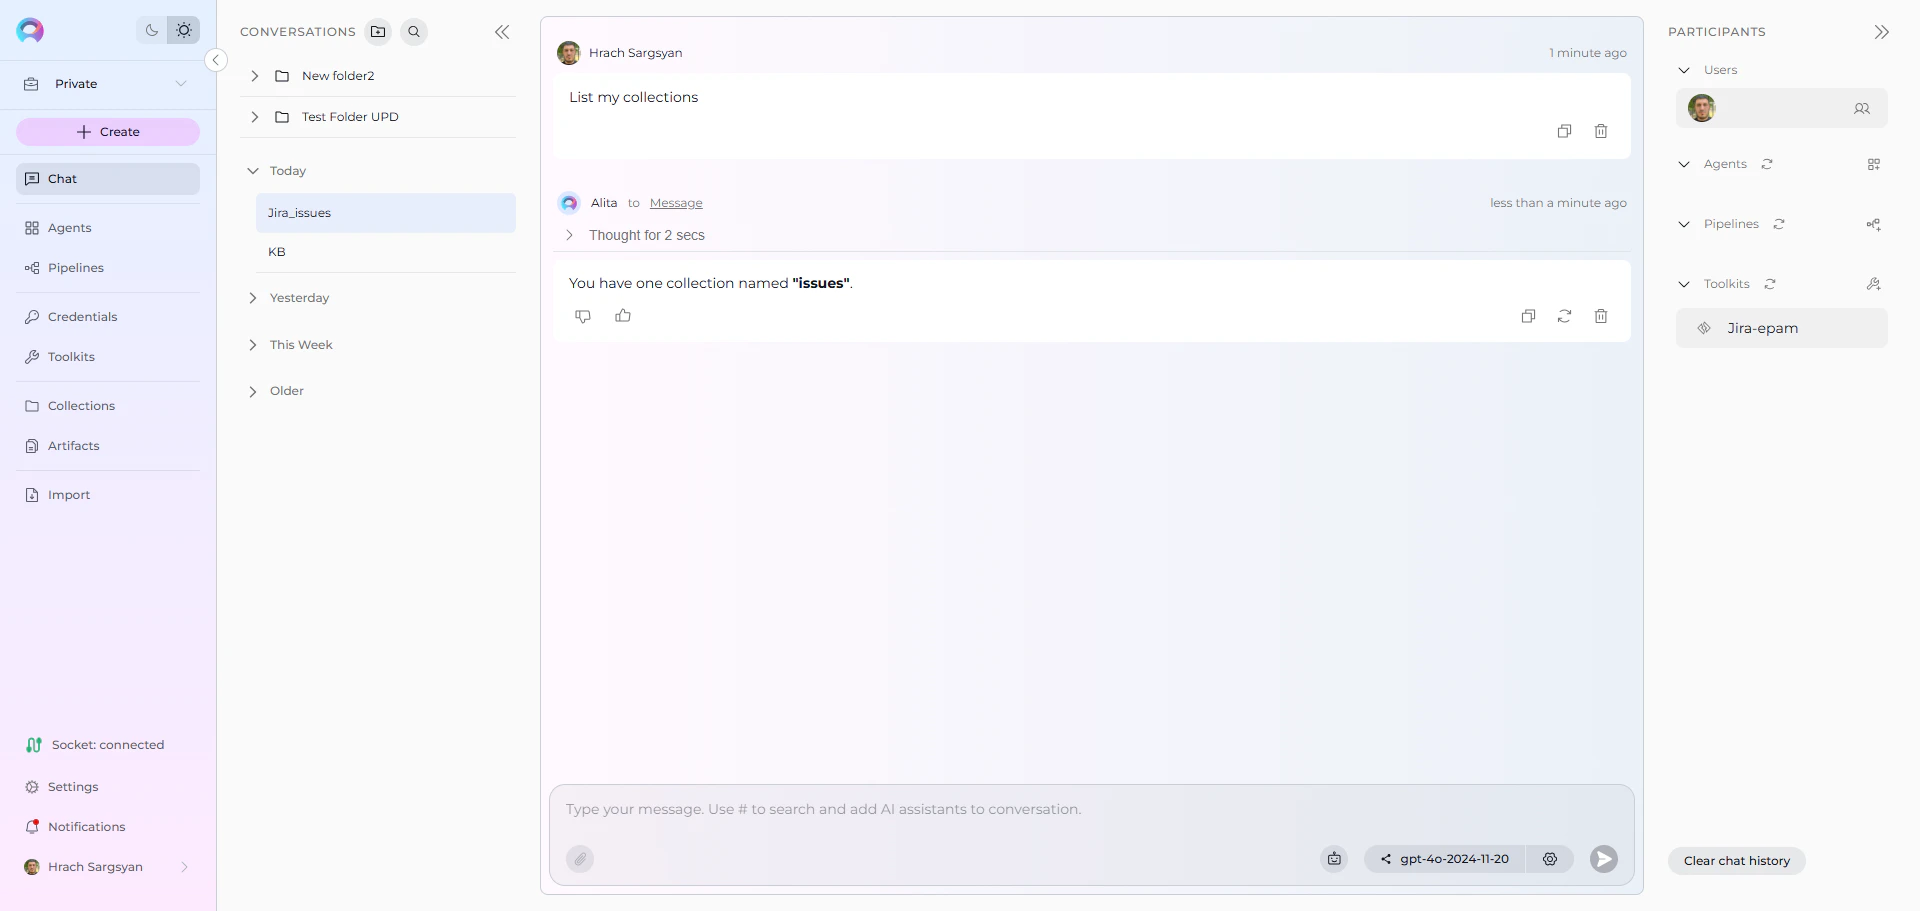The width and height of the screenshot is (1920, 911).
Task: Click the send message icon
Action: point(1602,859)
